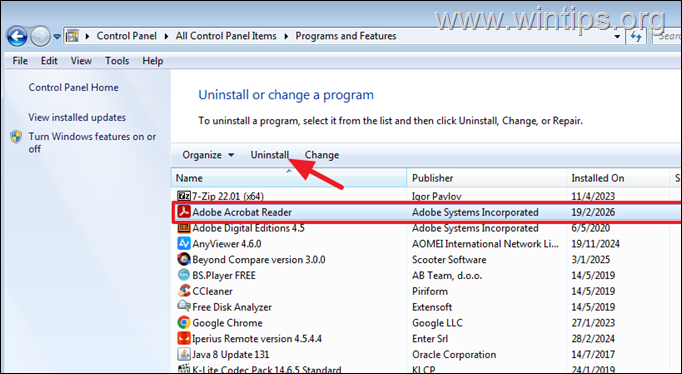
Task: Select AnyViewer 4.6.0 entry
Action: [x=227, y=244]
